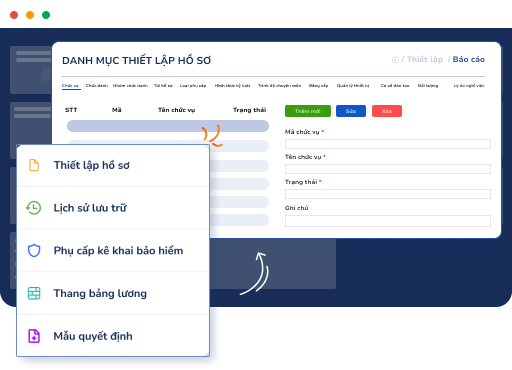Open the Cơ sở đào tạo tab
Image resolution: width=512 pixels, height=370 pixels.
[395, 86]
